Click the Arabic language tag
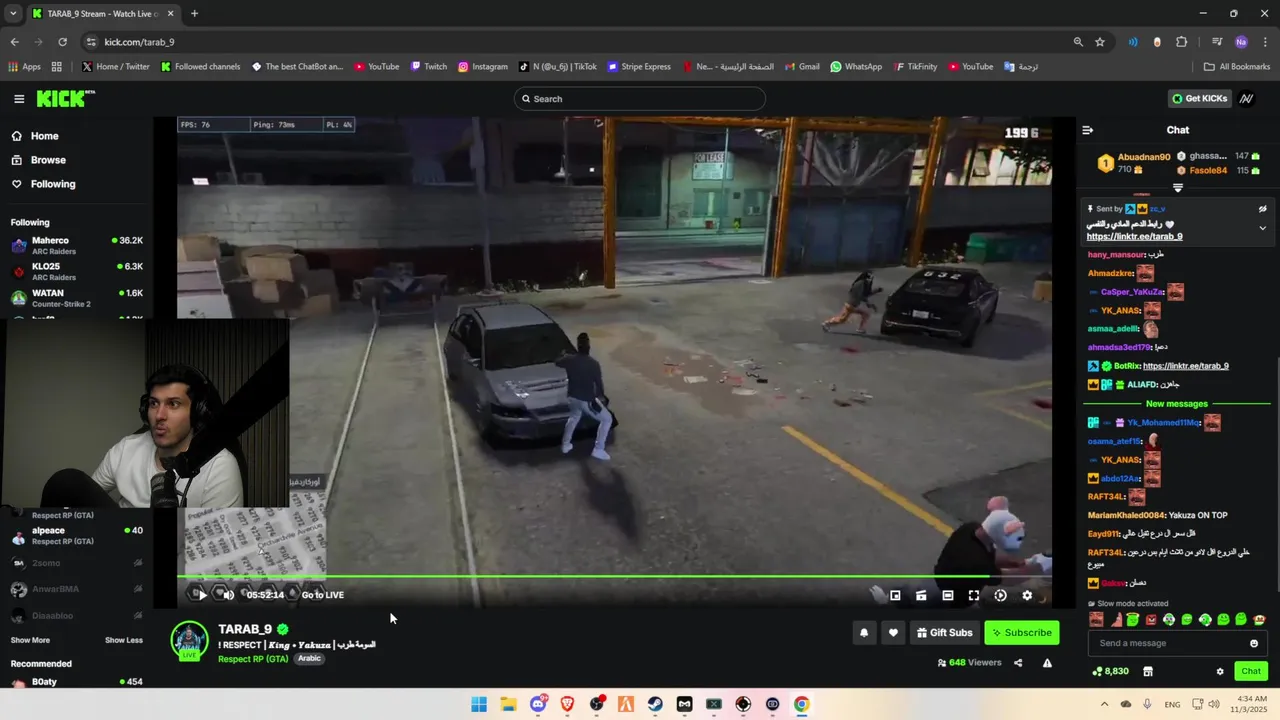Viewport: 1280px width, 720px height. (x=310, y=659)
